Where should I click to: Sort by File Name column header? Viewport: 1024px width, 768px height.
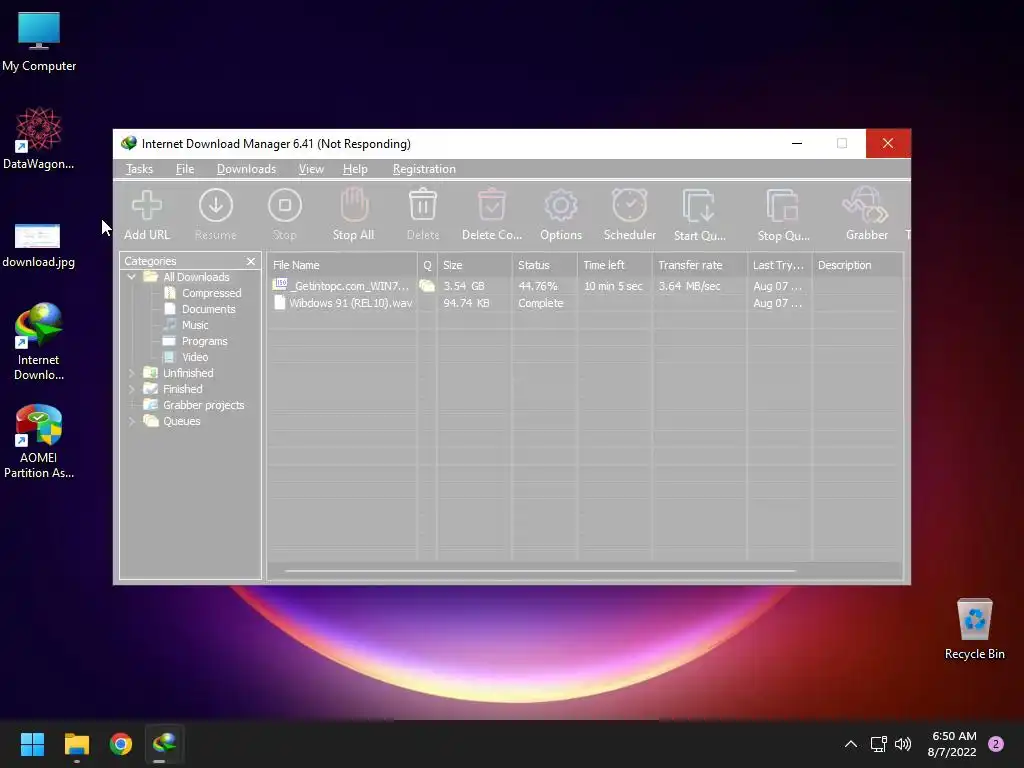coord(342,265)
